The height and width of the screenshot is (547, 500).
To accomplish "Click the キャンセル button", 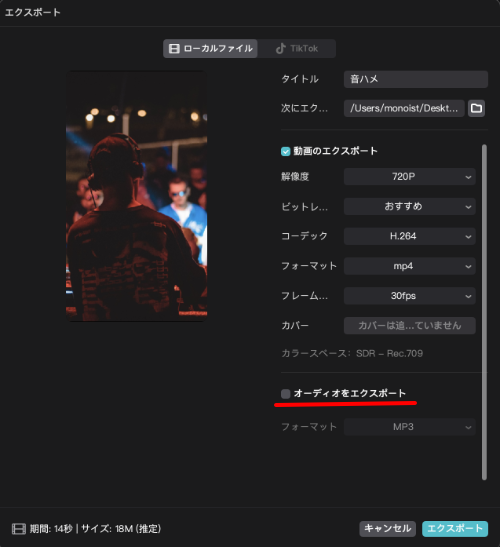I will [x=388, y=529].
